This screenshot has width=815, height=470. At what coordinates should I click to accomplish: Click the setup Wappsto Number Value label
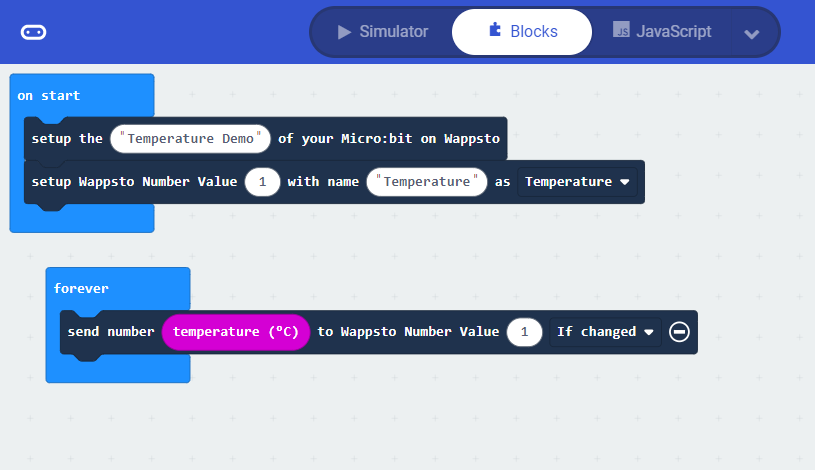[x=134, y=182]
